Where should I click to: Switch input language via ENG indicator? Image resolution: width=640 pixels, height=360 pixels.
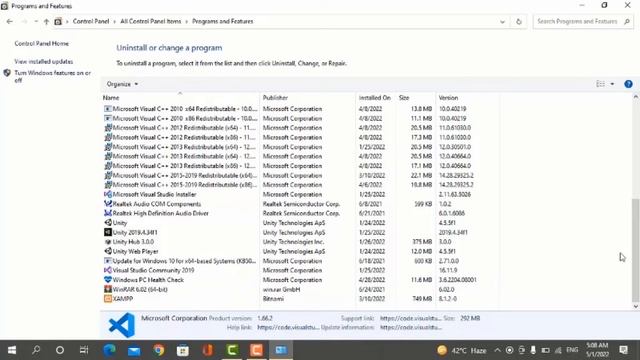(572, 350)
